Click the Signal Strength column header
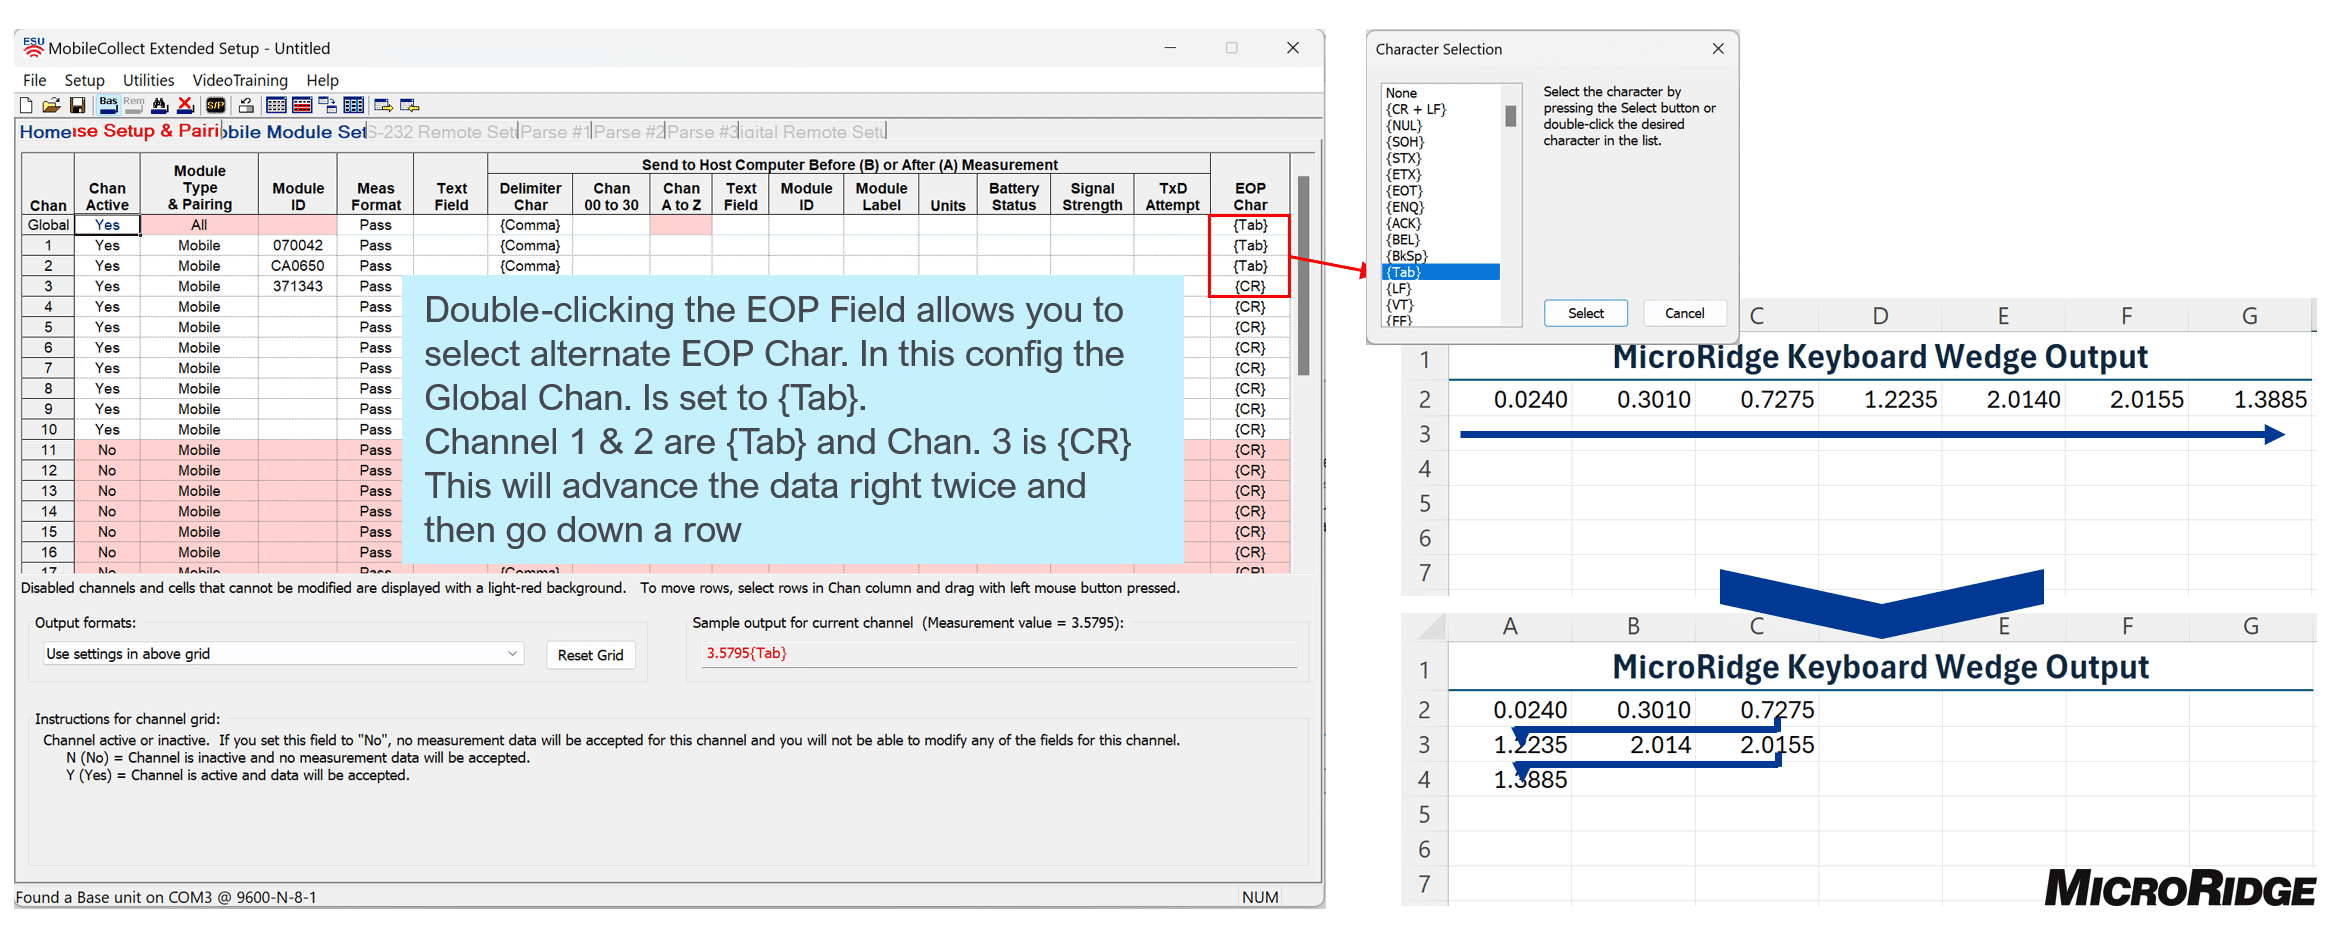The image size is (2338, 929). (1092, 196)
